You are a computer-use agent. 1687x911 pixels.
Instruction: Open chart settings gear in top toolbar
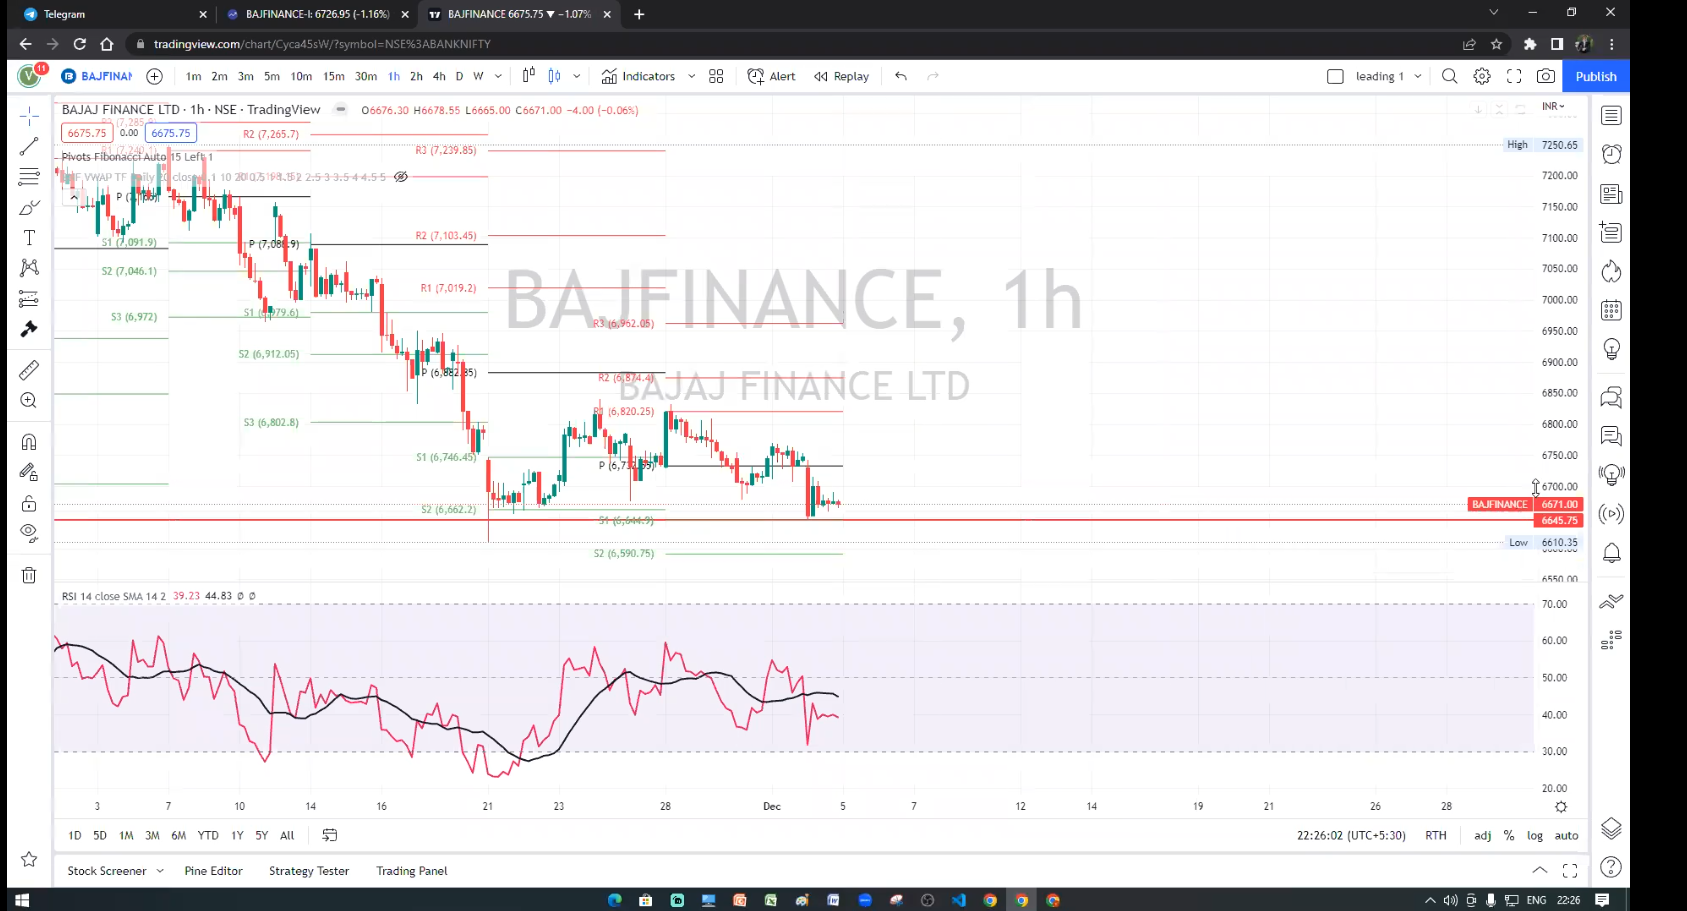click(x=1482, y=76)
